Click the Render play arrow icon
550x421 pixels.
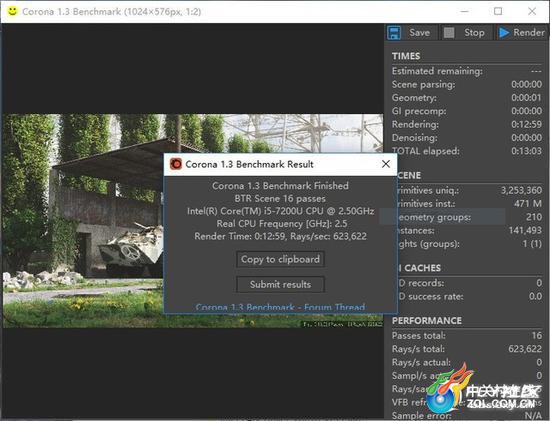[504, 33]
